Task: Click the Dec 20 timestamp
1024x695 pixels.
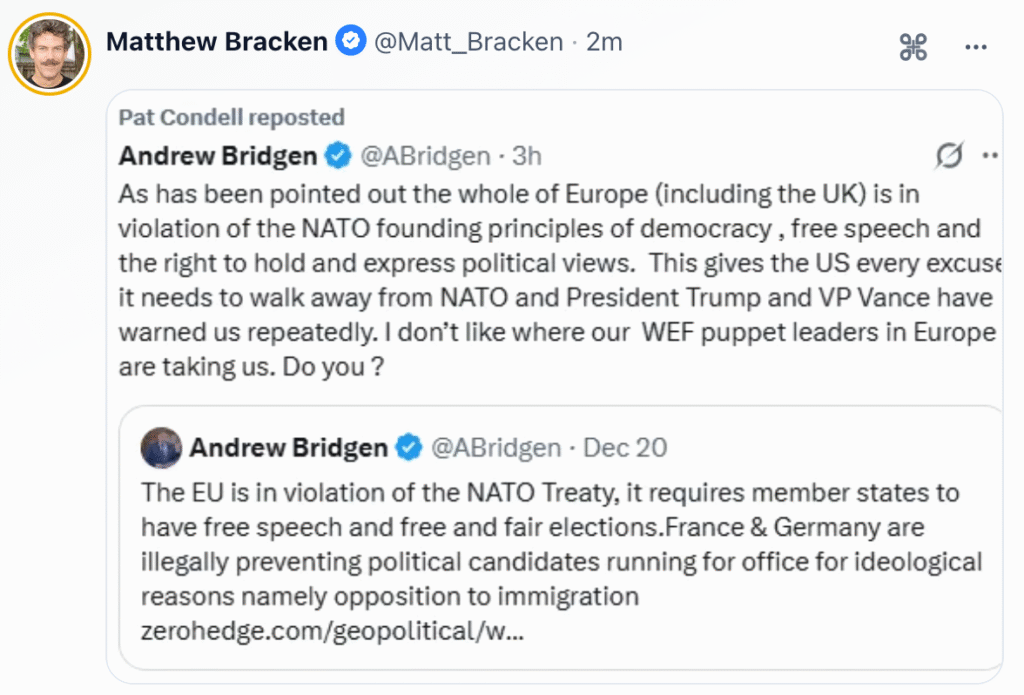Action: pyautogui.click(x=624, y=447)
